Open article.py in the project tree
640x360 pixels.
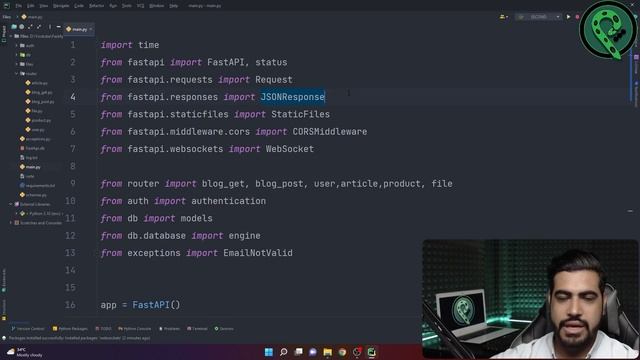36,83
